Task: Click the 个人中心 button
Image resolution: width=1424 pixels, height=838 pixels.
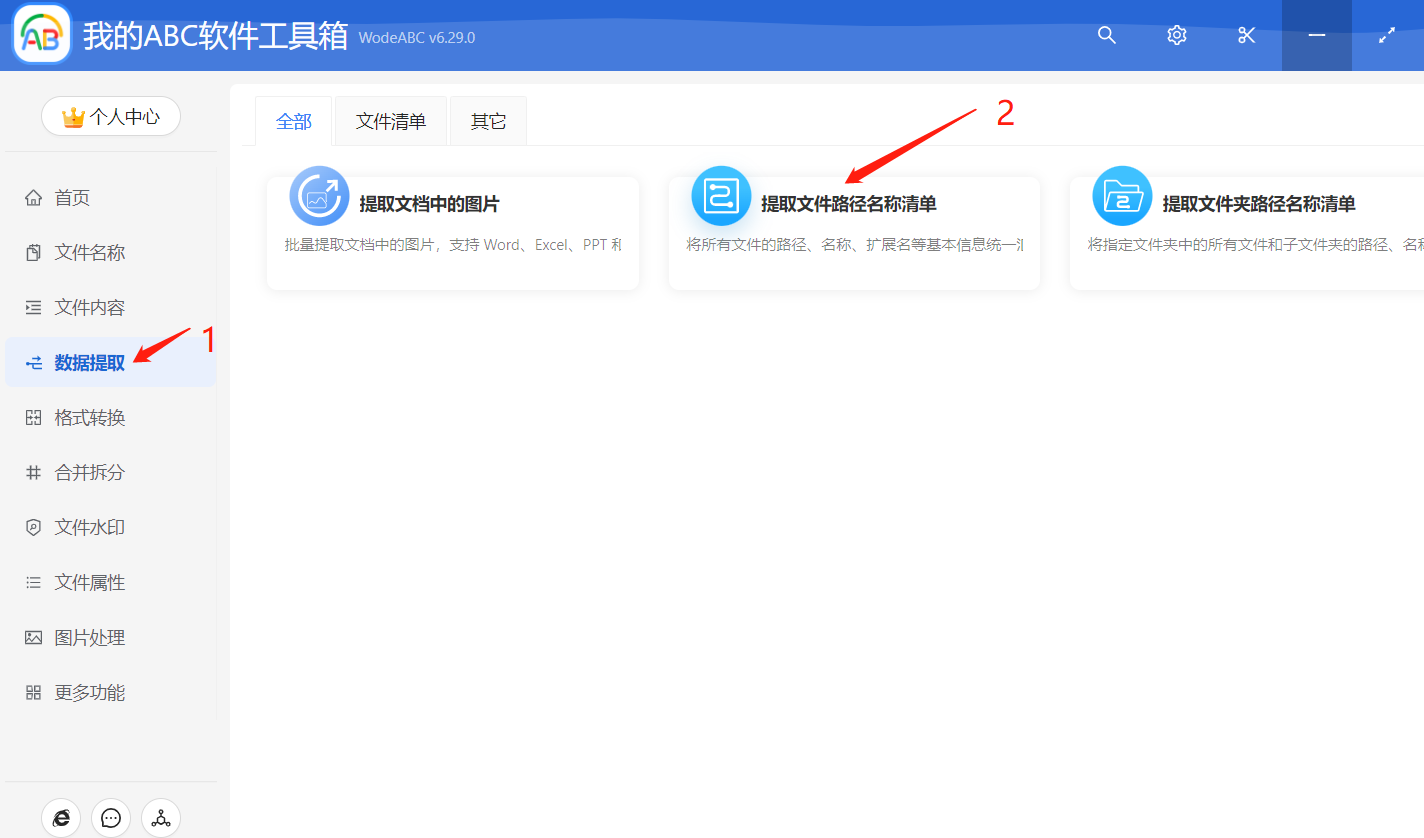Action: [x=110, y=116]
